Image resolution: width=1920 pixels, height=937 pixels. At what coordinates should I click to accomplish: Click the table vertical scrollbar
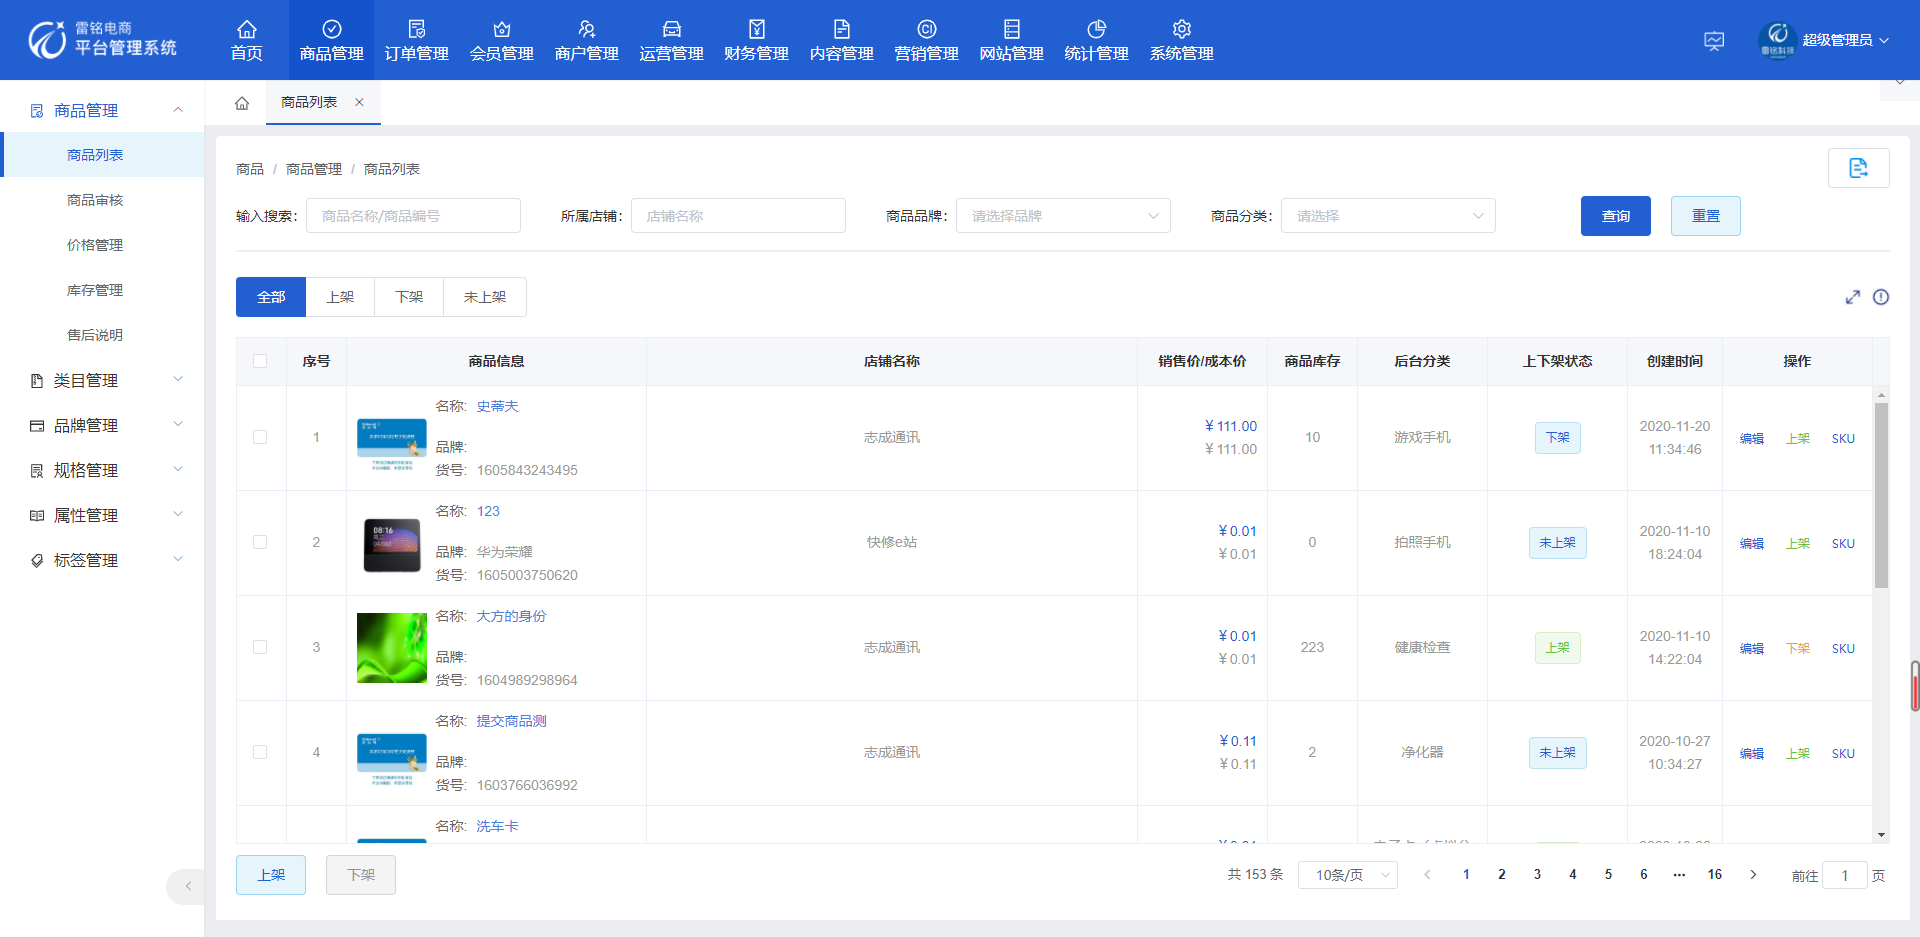pos(1881,495)
